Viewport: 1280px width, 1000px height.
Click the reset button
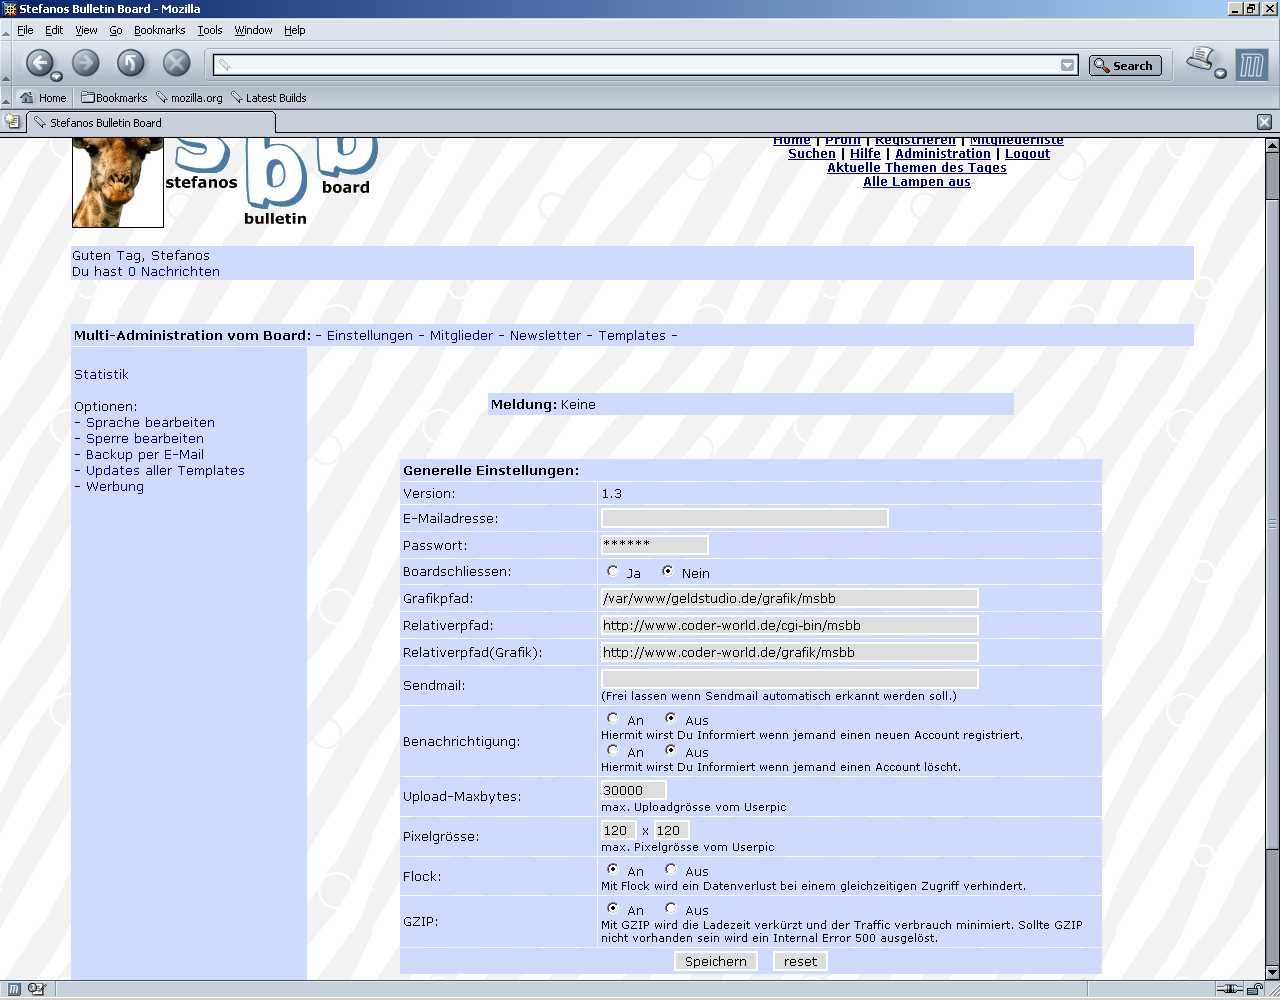pyautogui.click(x=800, y=961)
